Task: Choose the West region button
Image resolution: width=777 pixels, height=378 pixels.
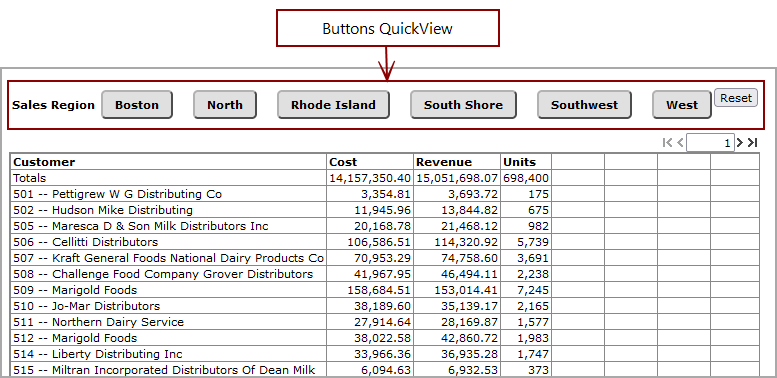Action: tap(682, 105)
